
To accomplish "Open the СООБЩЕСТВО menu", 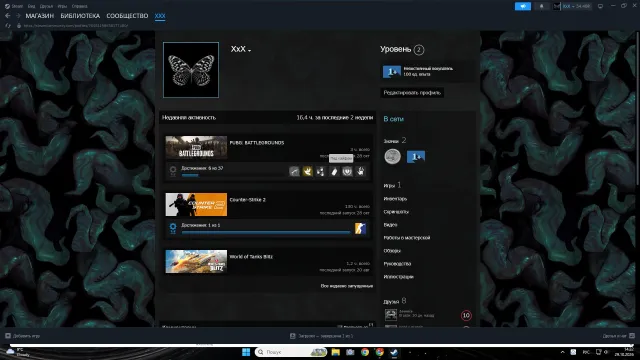I will click(127, 16).
